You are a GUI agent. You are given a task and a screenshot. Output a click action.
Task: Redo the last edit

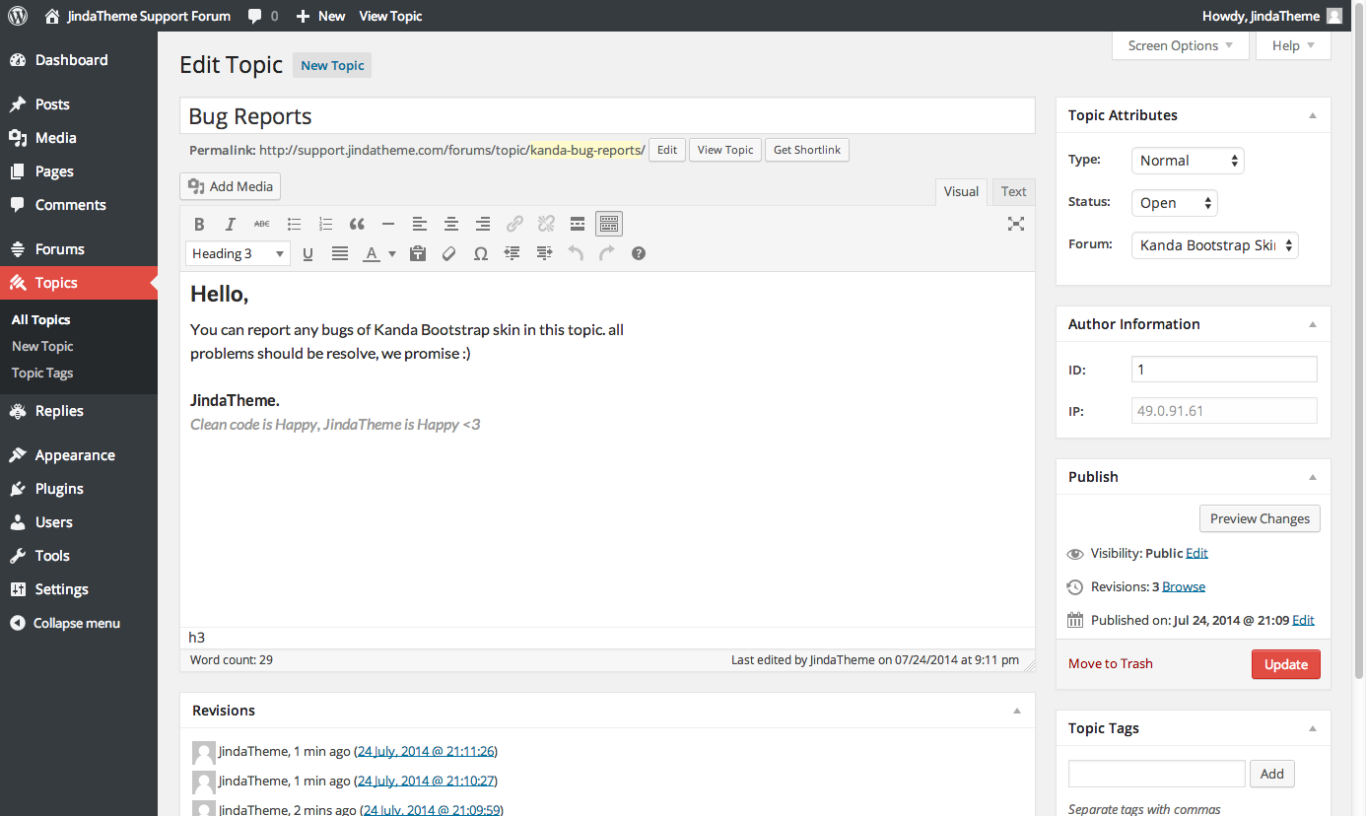pos(607,254)
